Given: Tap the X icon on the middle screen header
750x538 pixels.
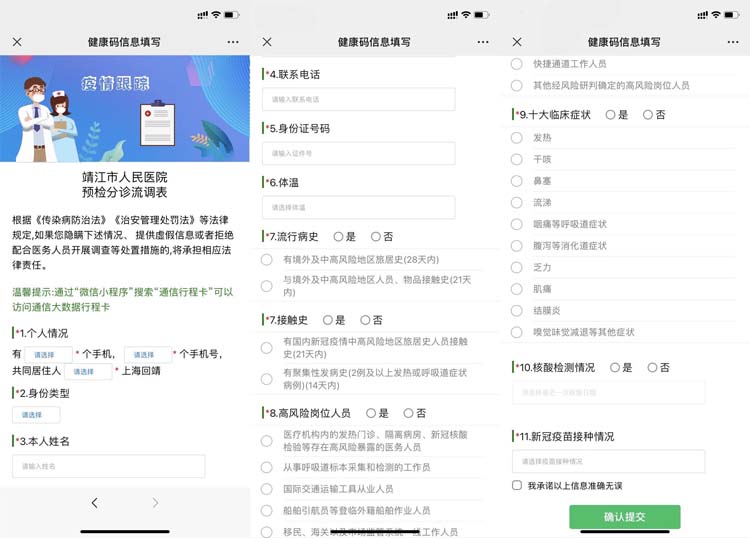Looking at the screenshot, I should [267, 42].
